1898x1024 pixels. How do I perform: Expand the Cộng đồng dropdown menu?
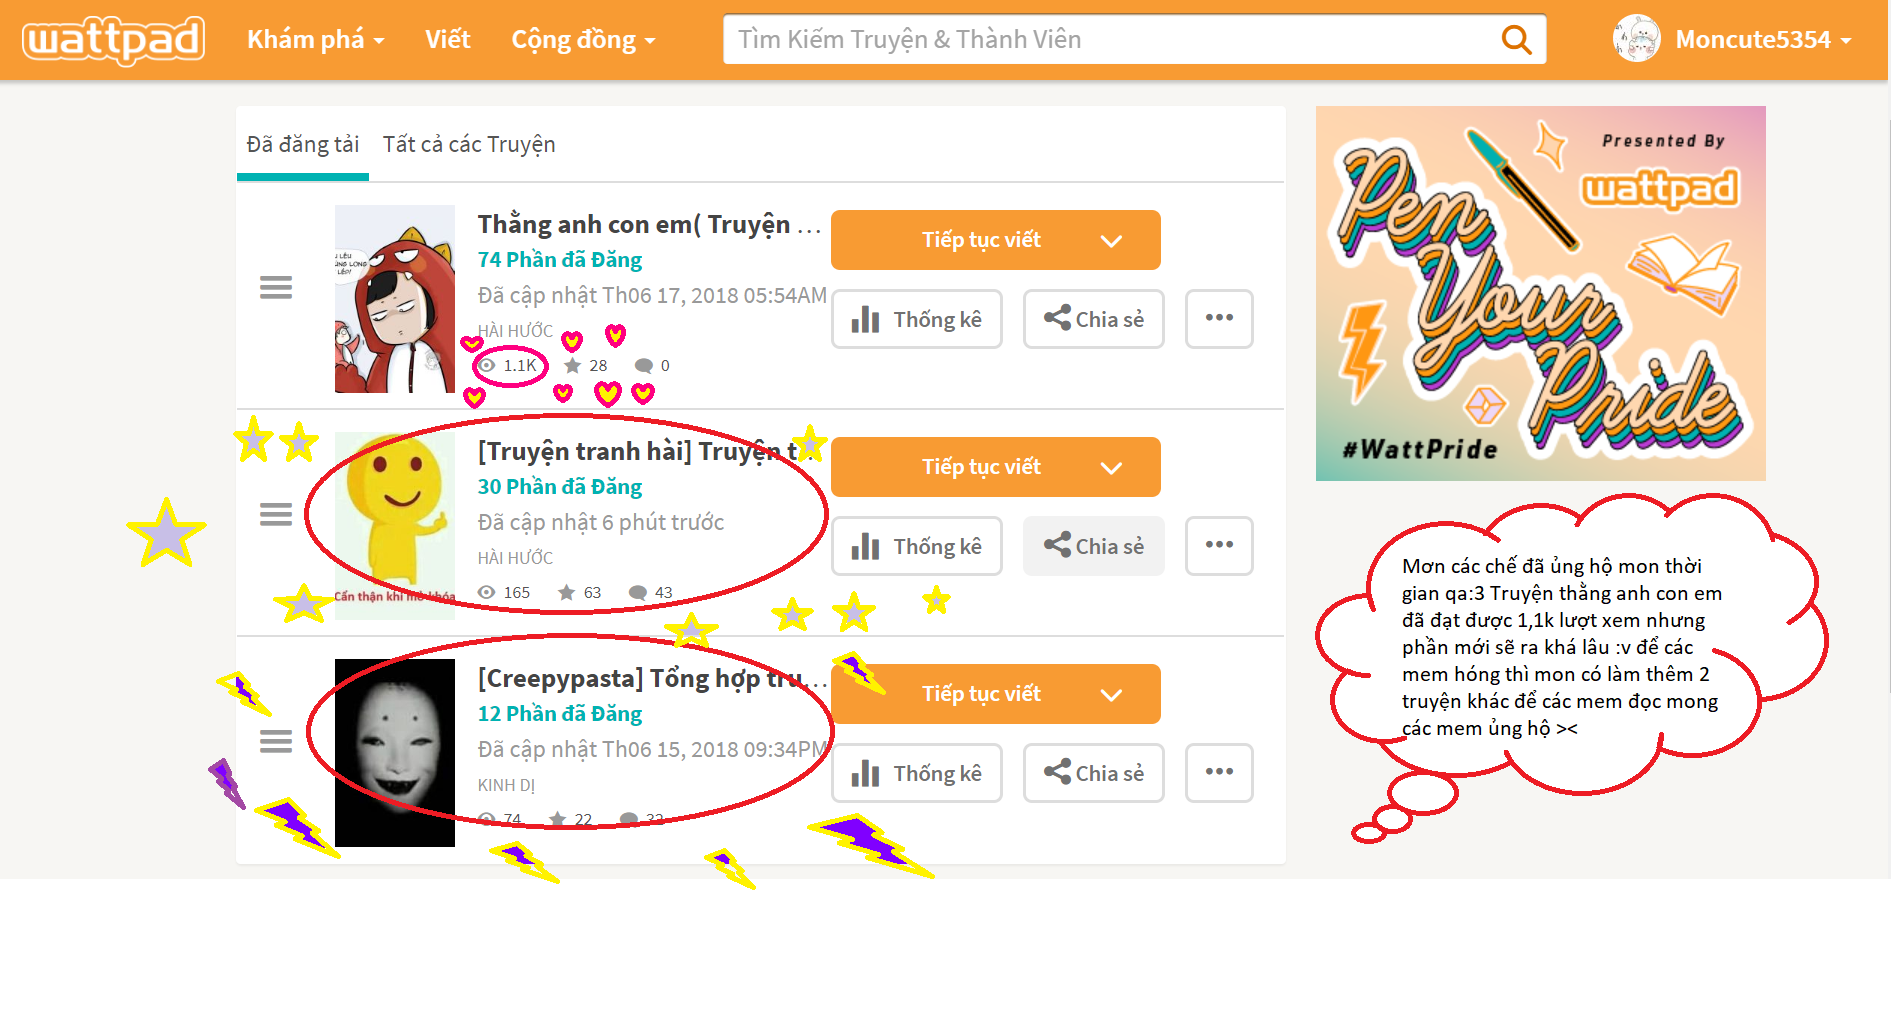click(583, 40)
